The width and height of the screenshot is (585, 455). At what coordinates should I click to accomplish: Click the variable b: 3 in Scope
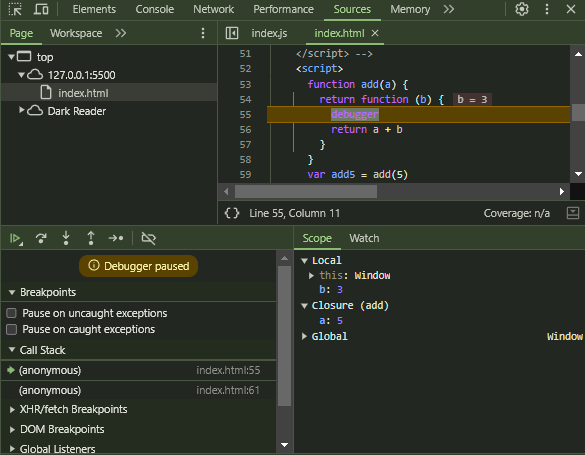[331, 290]
